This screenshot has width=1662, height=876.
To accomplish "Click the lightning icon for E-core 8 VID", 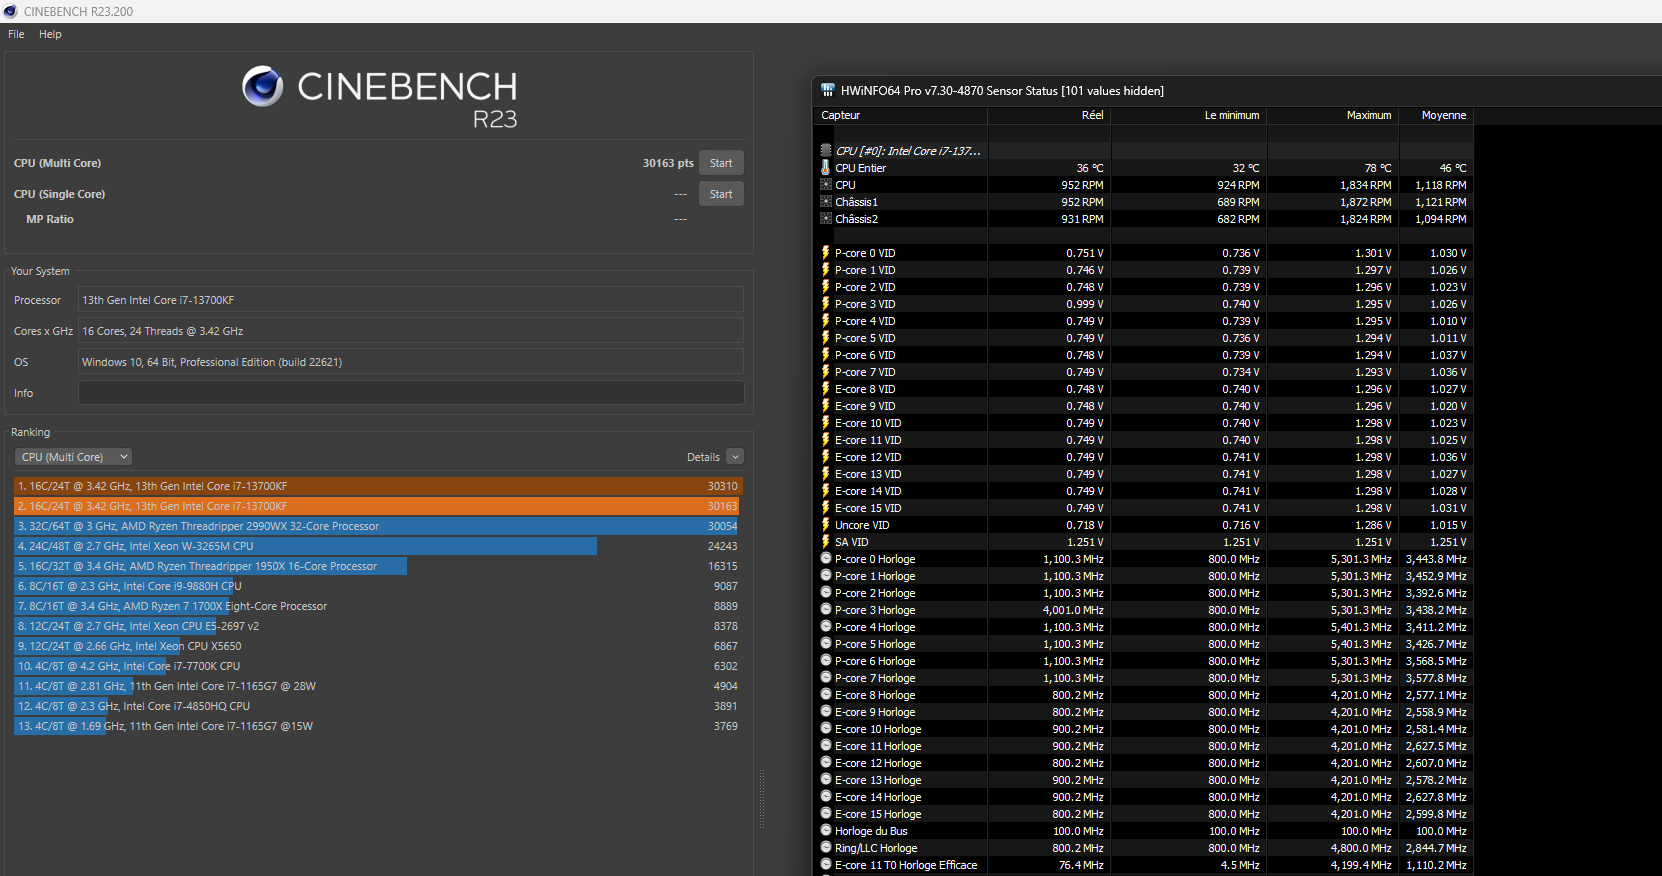I will pyautogui.click(x=826, y=389).
